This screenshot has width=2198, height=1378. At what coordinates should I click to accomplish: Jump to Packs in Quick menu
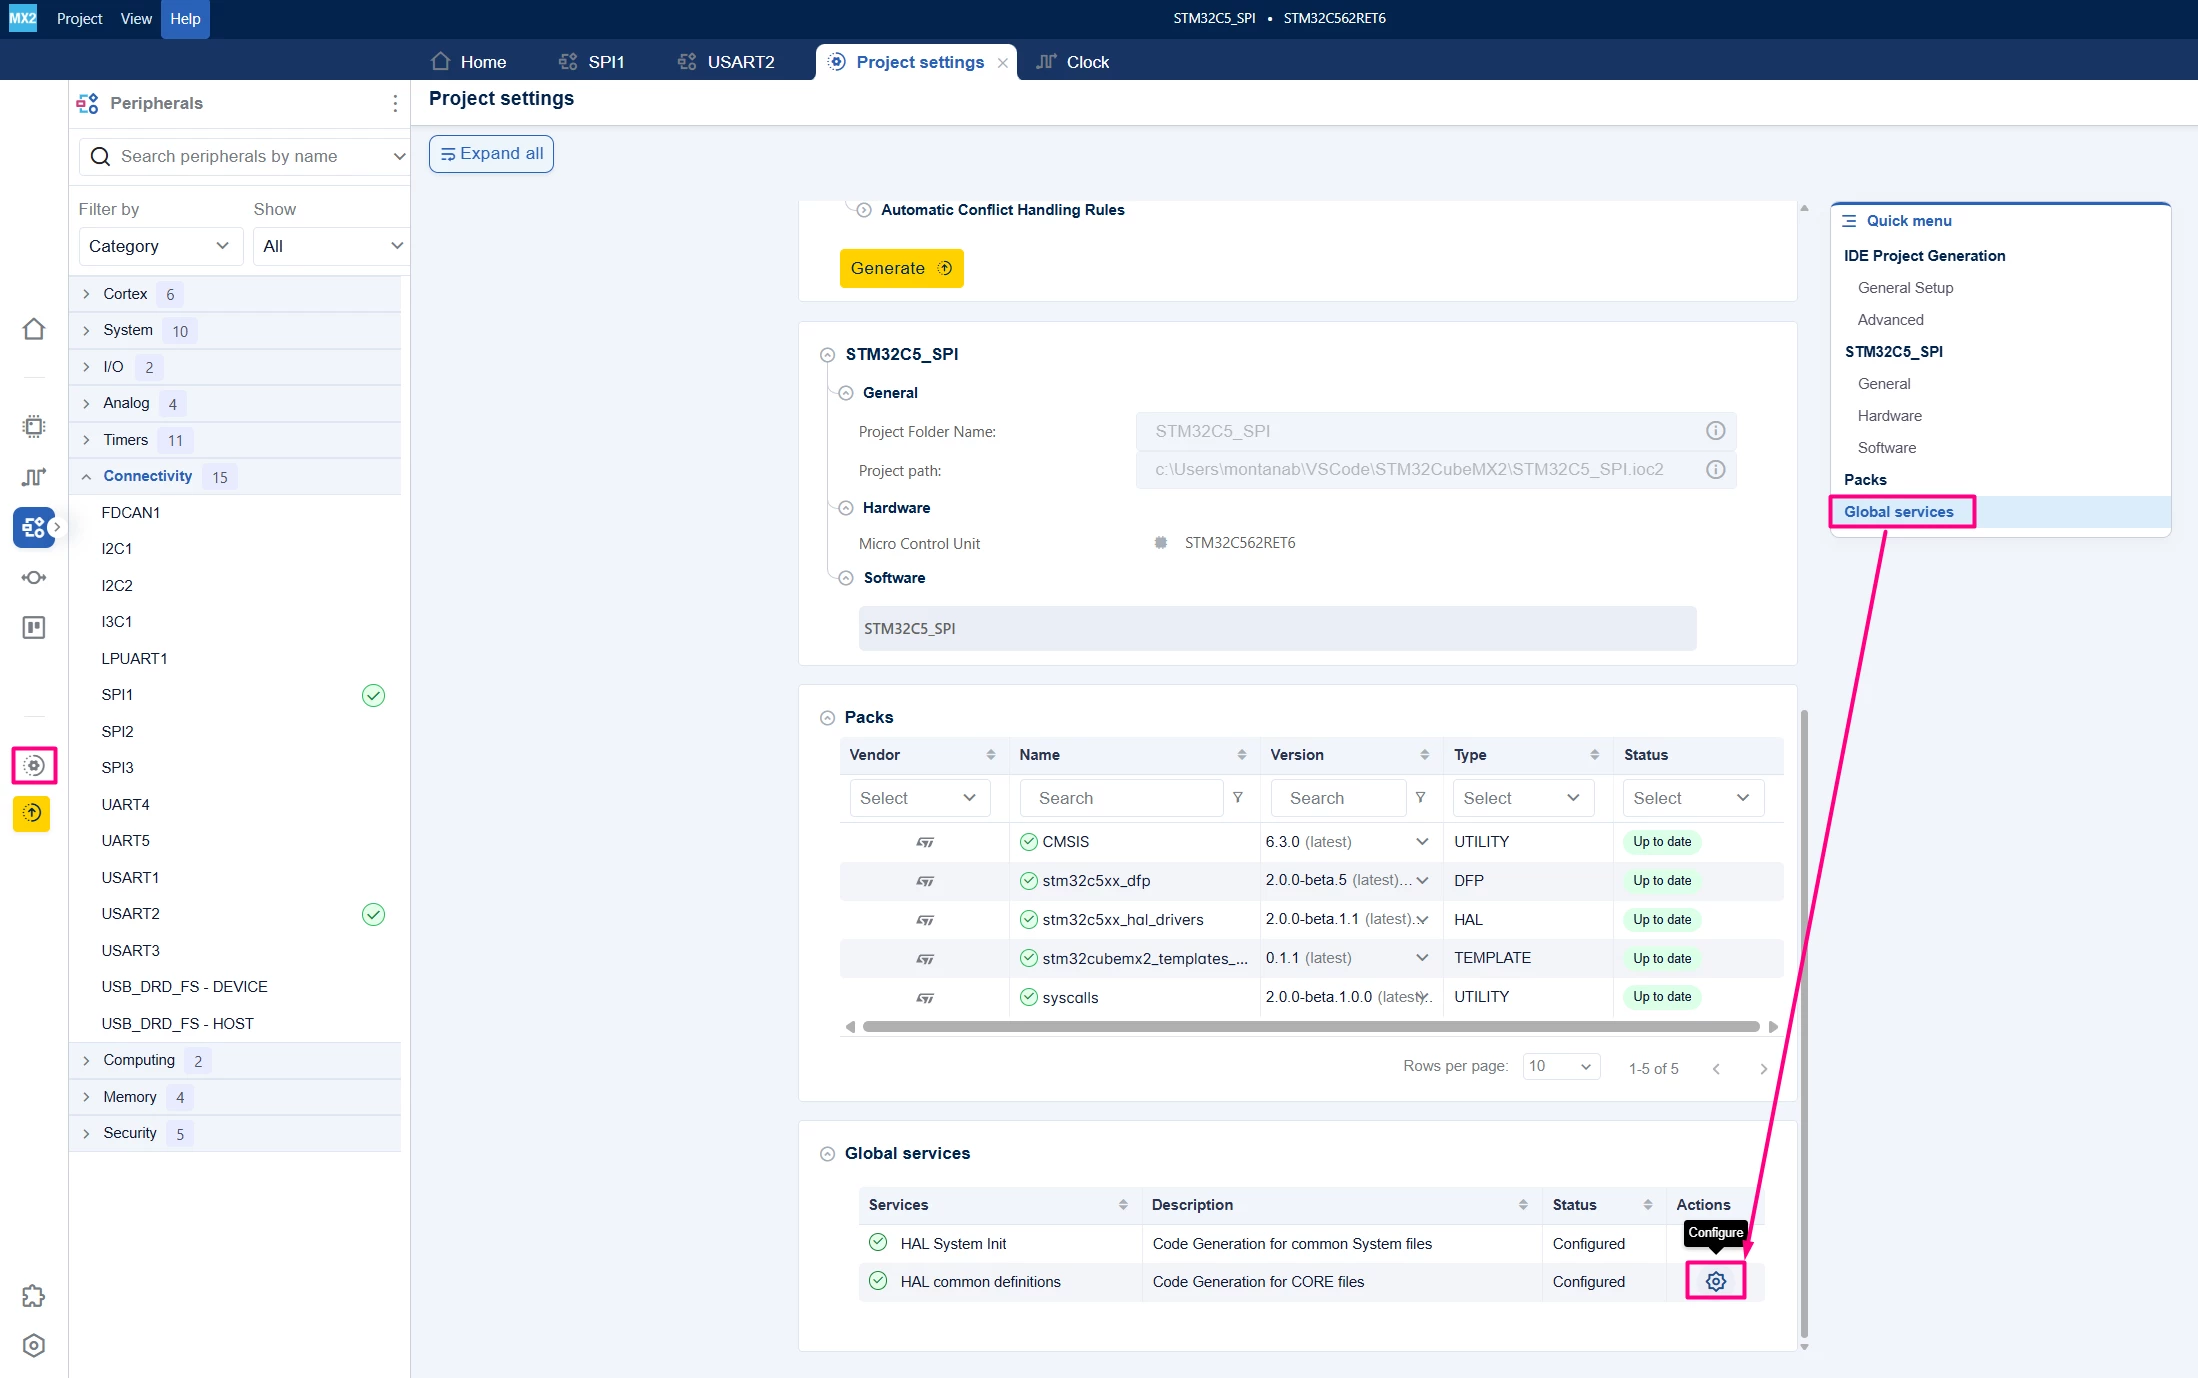click(1865, 480)
